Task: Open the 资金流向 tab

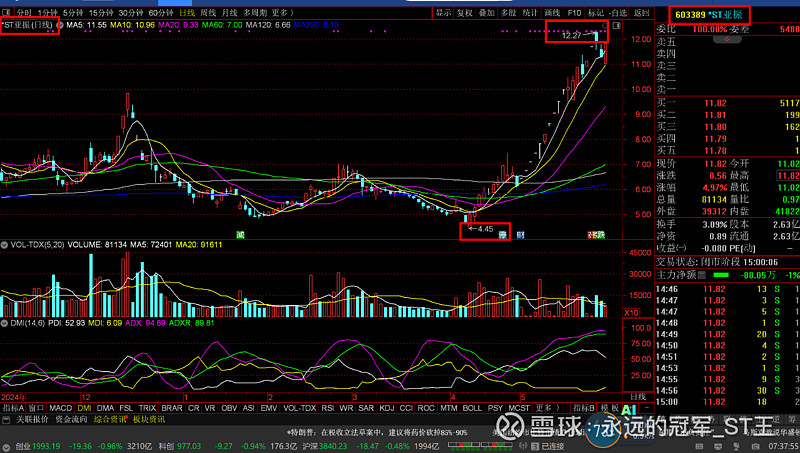Action: [71, 419]
